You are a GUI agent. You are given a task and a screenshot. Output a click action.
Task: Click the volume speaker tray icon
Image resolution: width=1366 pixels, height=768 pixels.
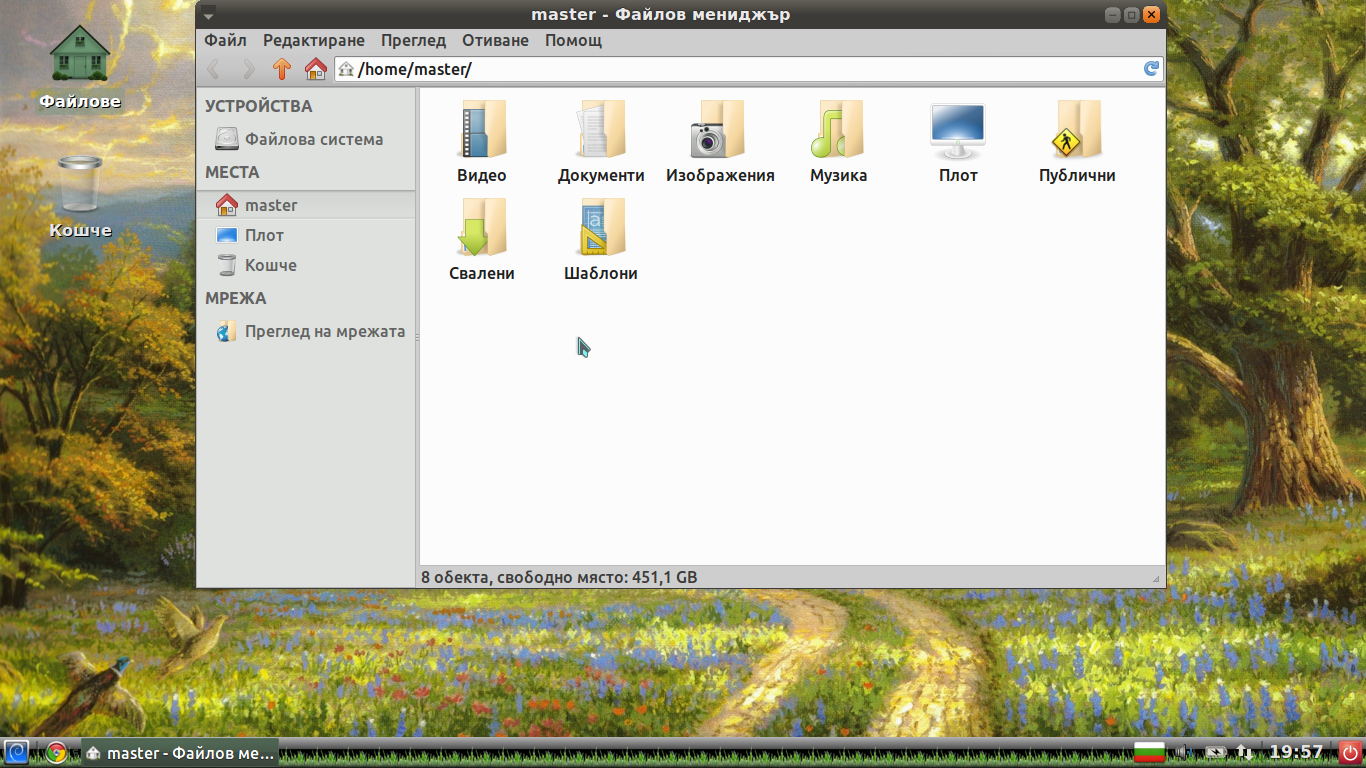pos(1183,752)
